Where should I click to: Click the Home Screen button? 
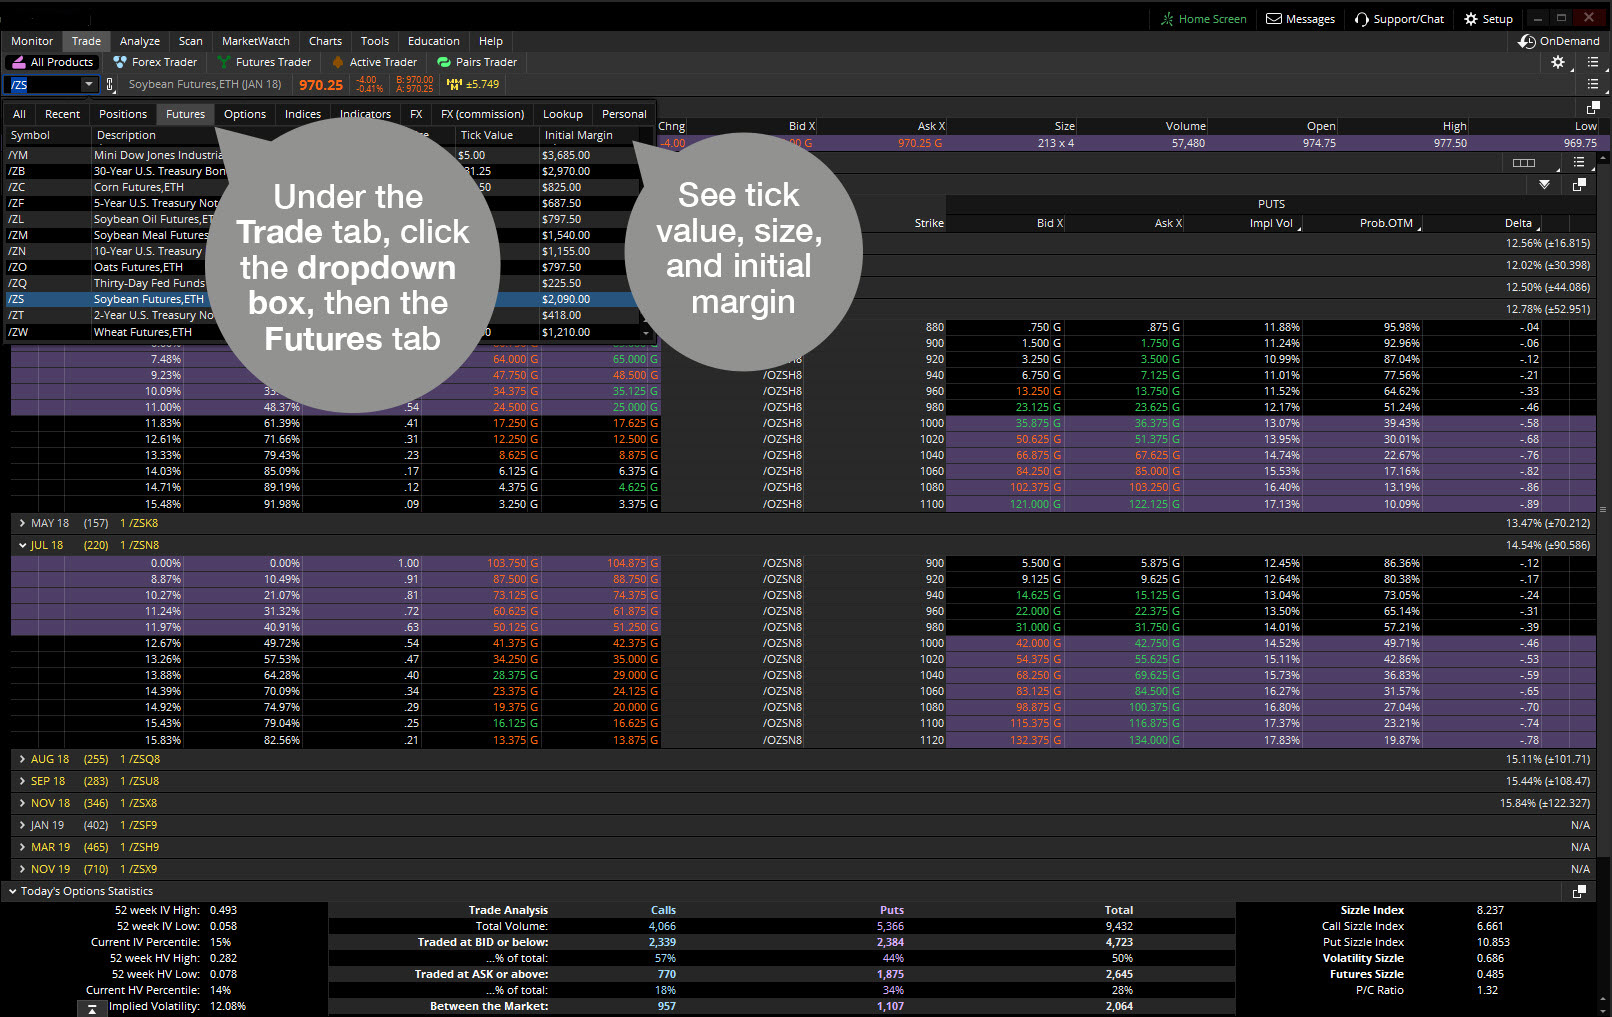pyautogui.click(x=1203, y=18)
